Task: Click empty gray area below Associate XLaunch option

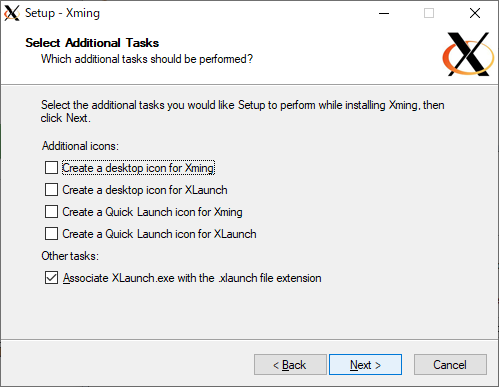Action: coord(249,313)
